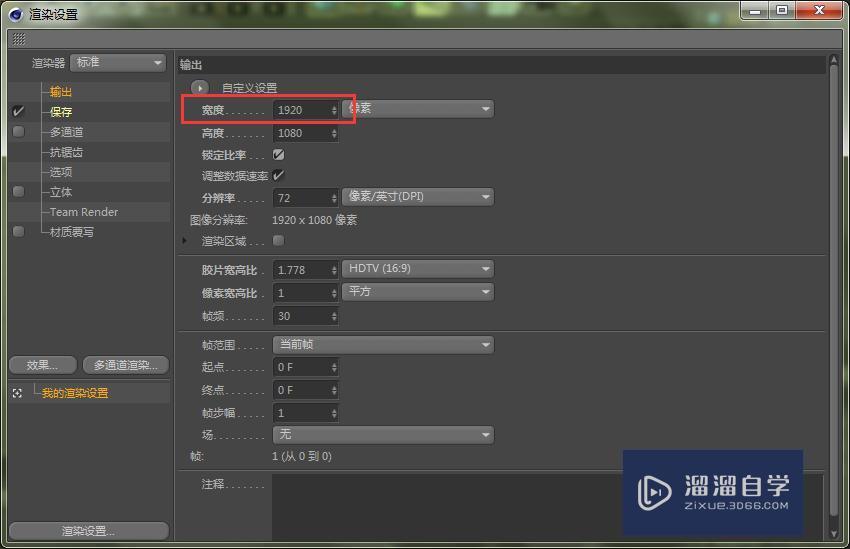Image resolution: width=850 pixels, height=549 pixels.
Task: Open the 帧范围 当前帧 dropdown
Action: point(383,345)
